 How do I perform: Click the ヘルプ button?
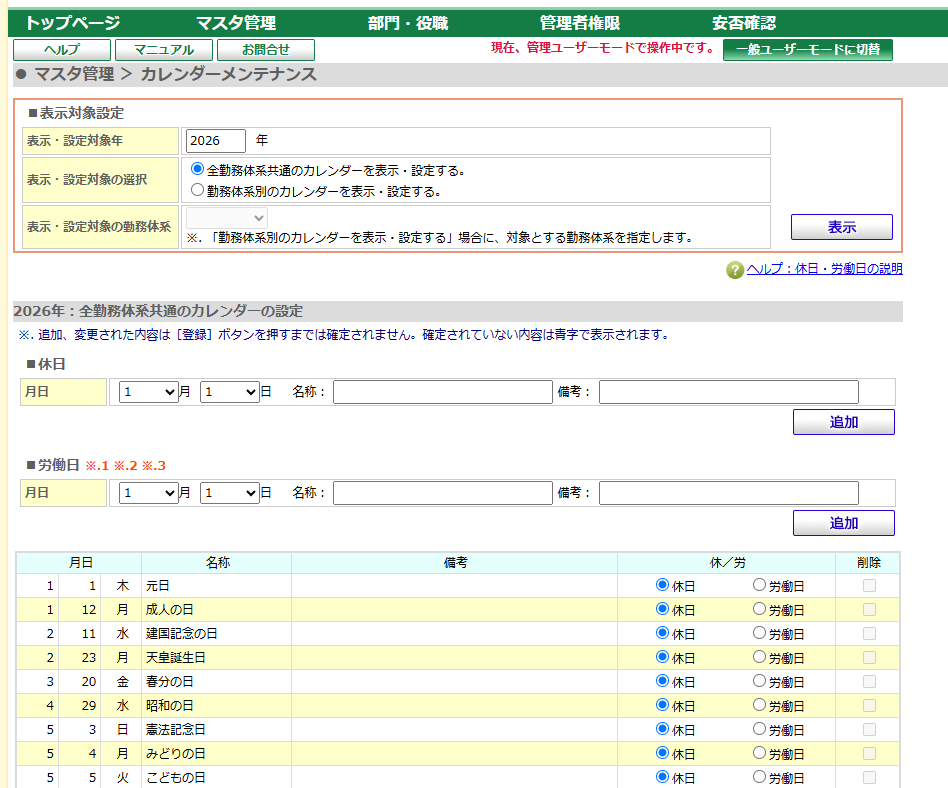point(62,50)
